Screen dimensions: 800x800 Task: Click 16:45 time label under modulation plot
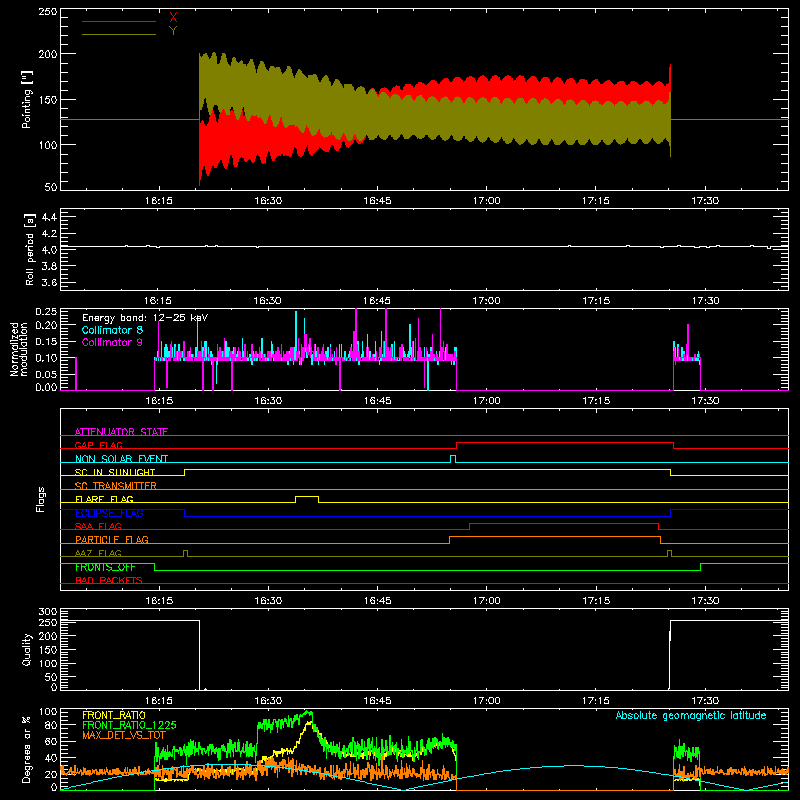377,401
